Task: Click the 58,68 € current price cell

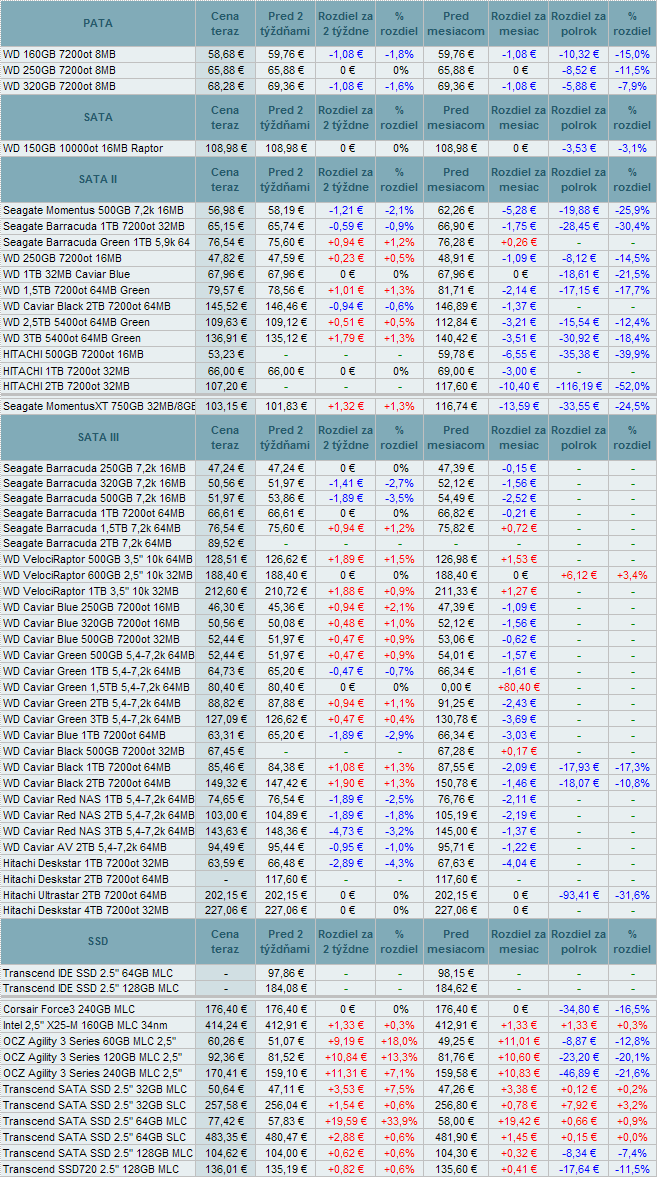Action: [225, 55]
